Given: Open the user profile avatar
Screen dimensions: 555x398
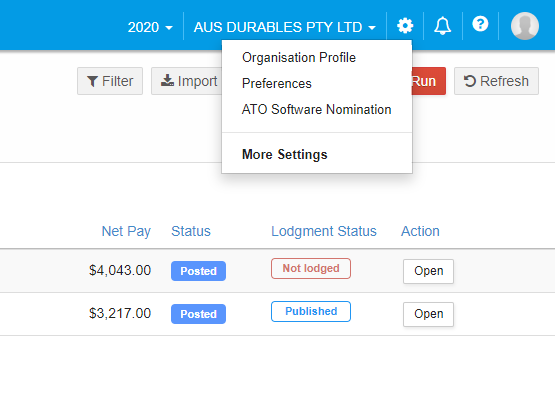Looking at the screenshot, I should (525, 26).
